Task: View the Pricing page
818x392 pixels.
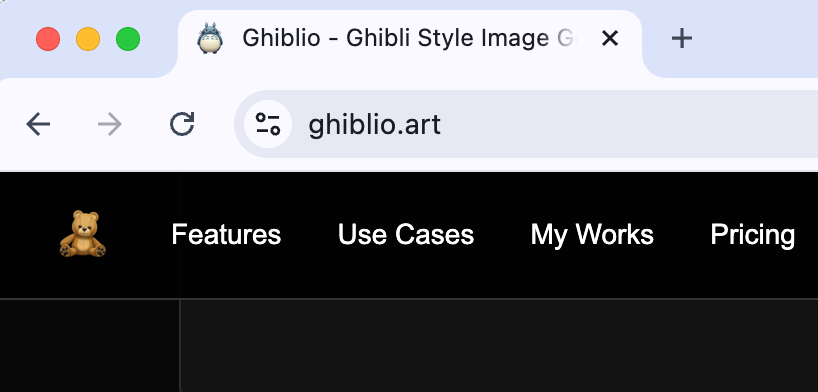Action: point(753,234)
